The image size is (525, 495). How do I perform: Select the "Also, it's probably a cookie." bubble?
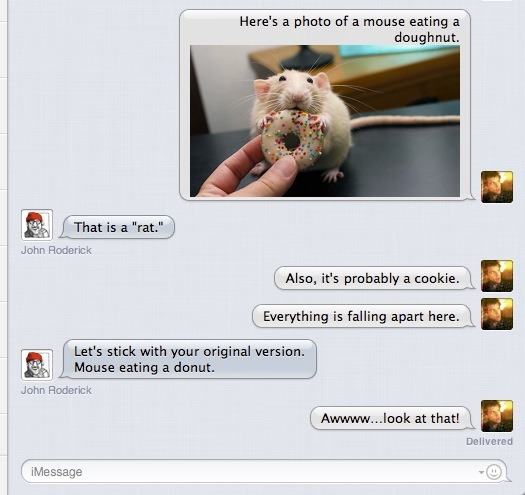pyautogui.click(x=373, y=278)
